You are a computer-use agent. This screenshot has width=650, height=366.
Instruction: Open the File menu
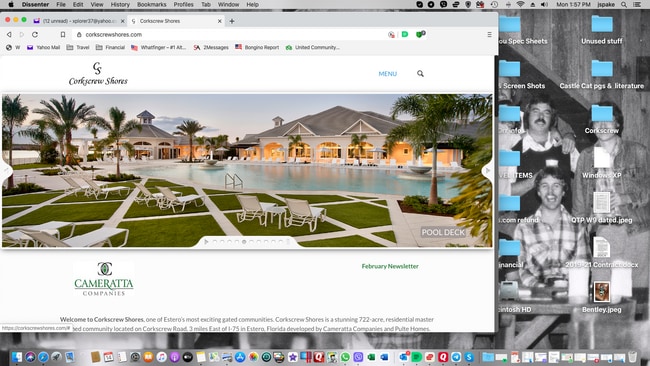(61, 5)
